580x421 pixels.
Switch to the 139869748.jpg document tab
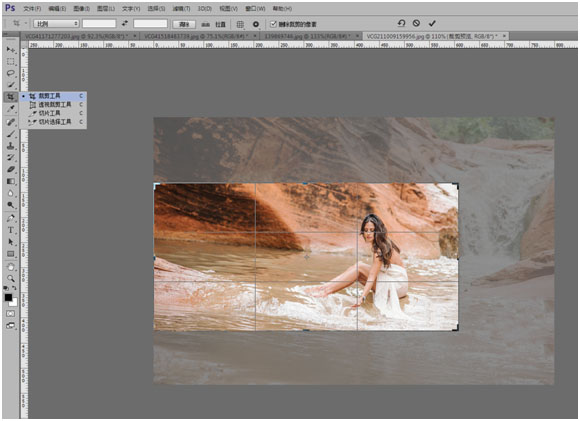click(x=310, y=36)
